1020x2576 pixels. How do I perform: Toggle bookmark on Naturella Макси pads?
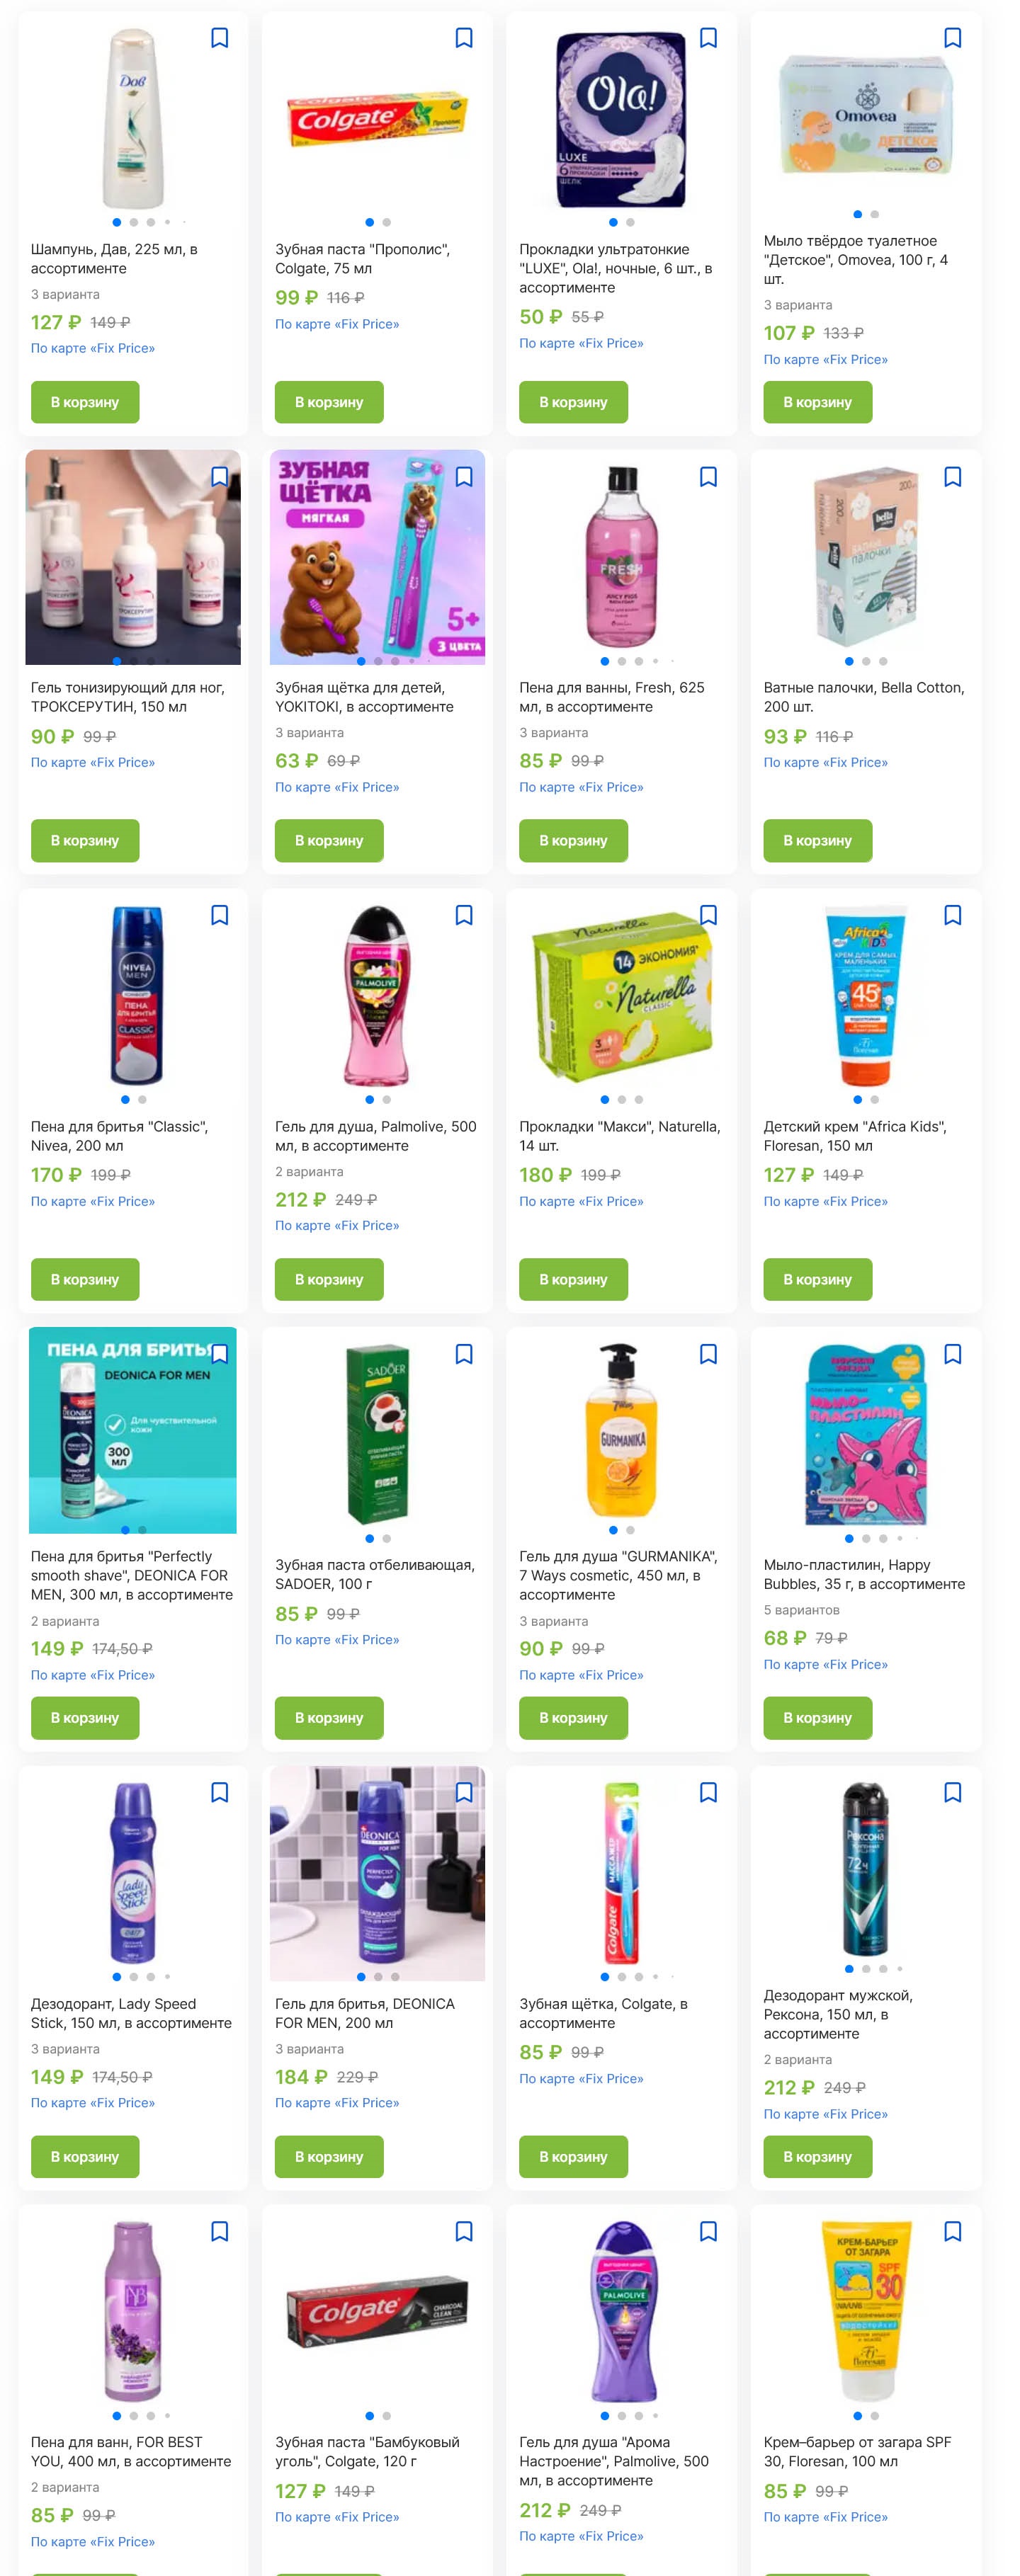point(708,915)
